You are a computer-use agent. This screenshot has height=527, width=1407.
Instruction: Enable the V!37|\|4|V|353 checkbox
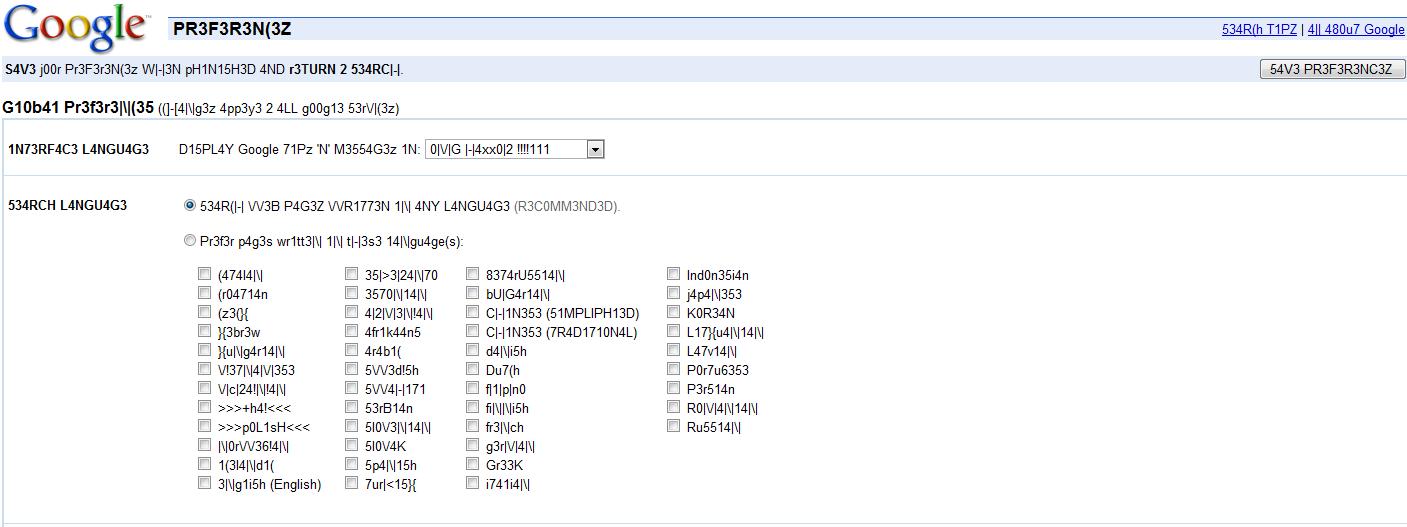pos(205,369)
